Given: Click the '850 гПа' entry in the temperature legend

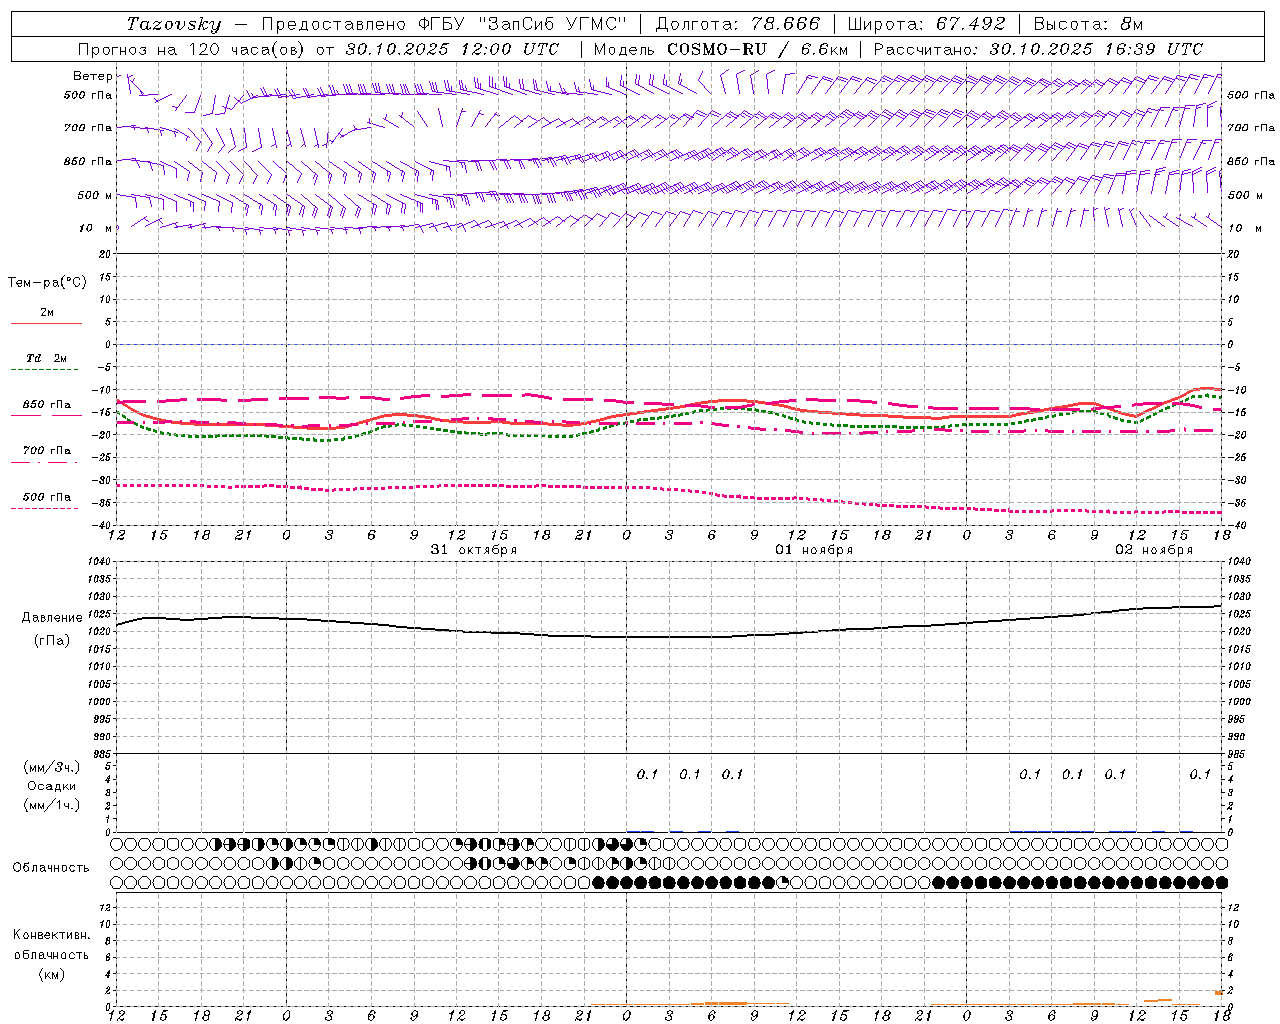Looking at the screenshot, I should pyautogui.click(x=47, y=405).
